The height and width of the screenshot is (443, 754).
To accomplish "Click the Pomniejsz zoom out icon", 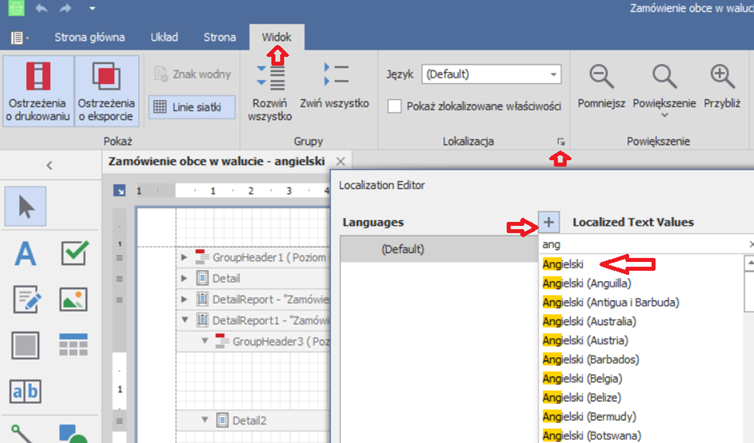I will tap(601, 77).
